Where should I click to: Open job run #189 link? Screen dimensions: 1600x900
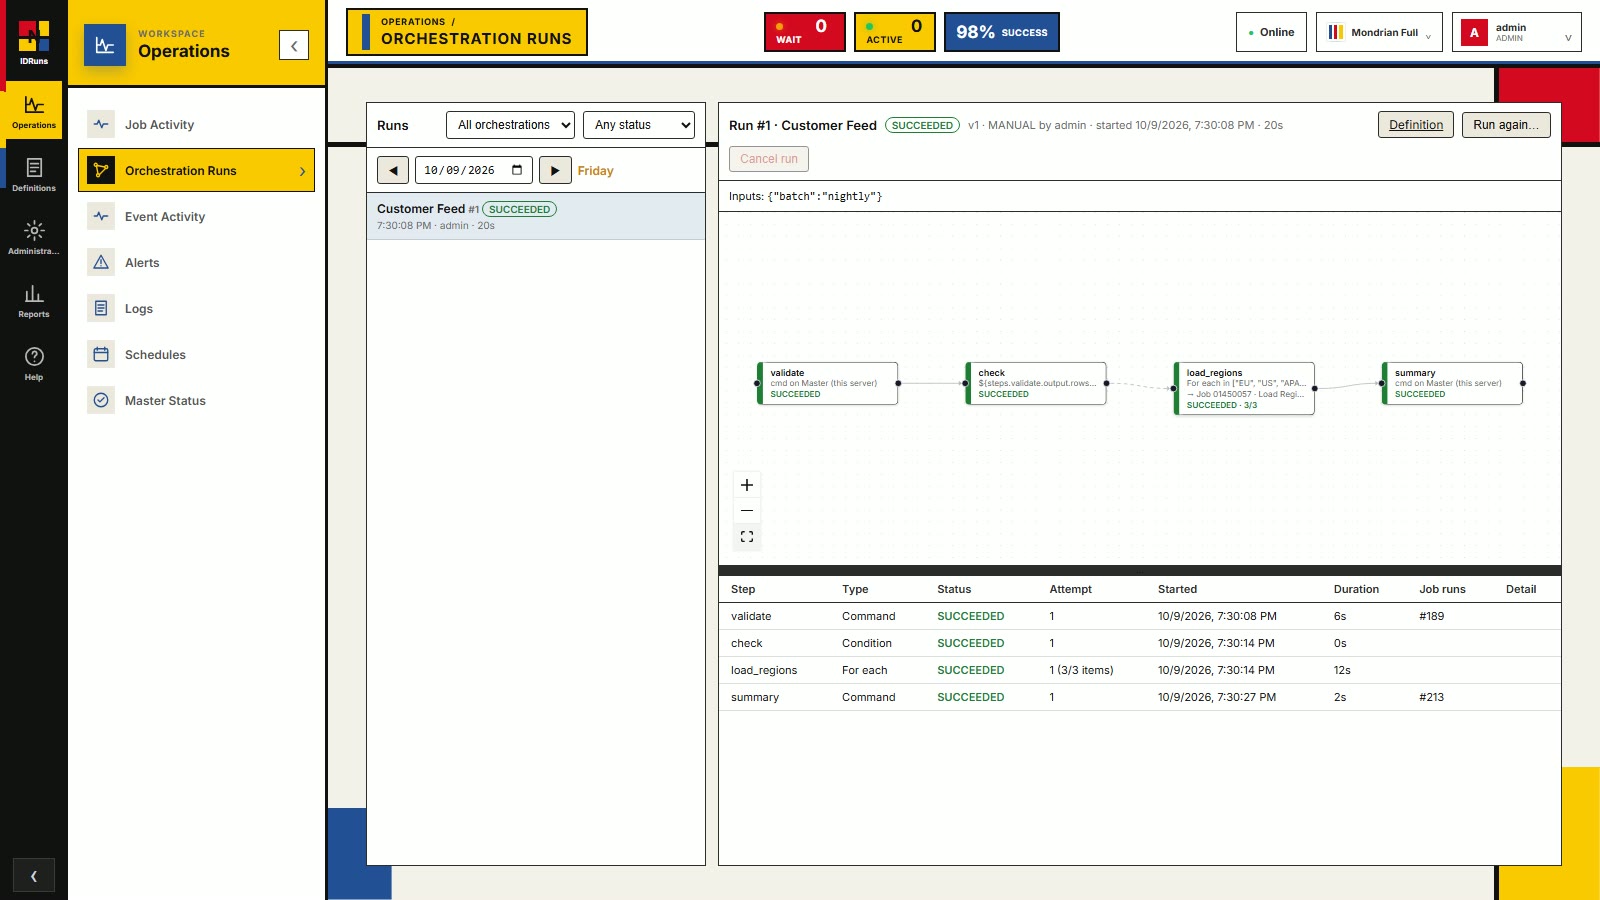click(1431, 617)
